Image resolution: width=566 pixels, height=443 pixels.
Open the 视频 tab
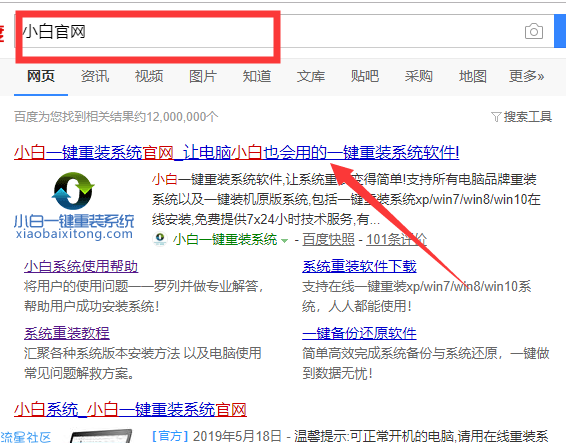pos(149,76)
